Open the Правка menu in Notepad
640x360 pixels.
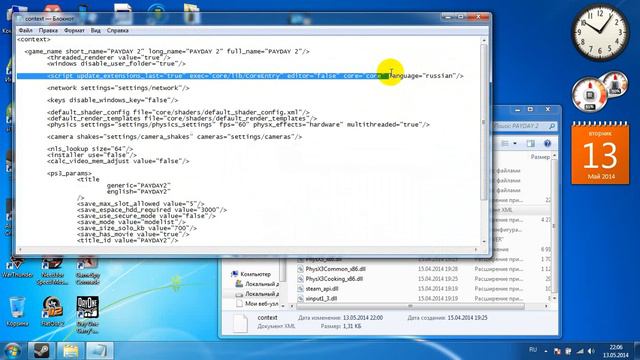coord(48,31)
